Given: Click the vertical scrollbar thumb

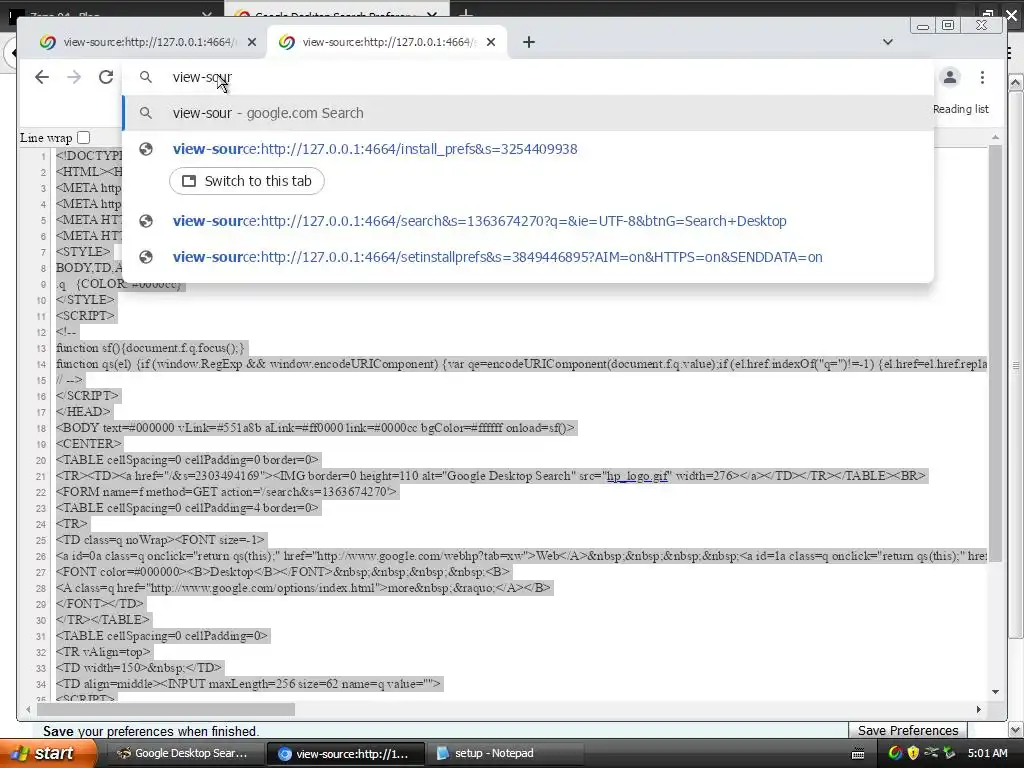Looking at the screenshot, I should coord(995,353).
